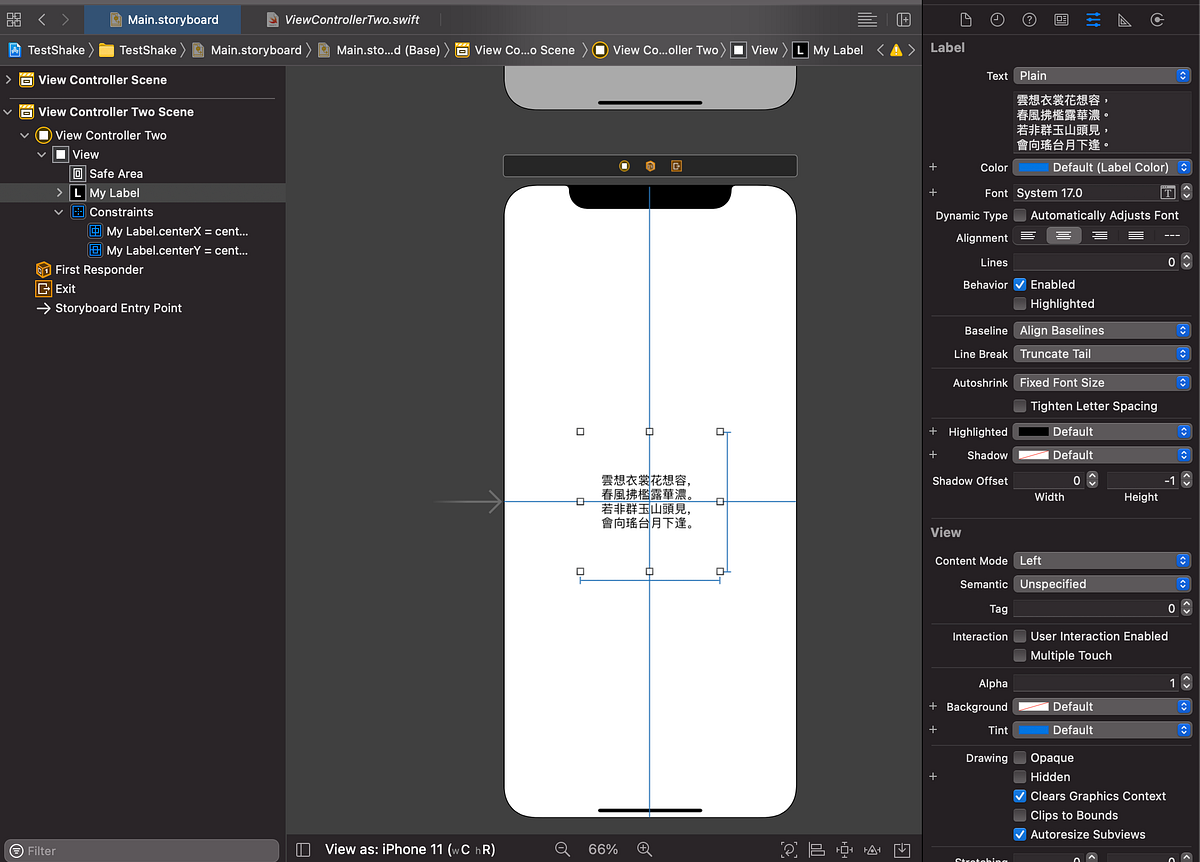Show the Identity inspector tab icon

[x=1061, y=20]
